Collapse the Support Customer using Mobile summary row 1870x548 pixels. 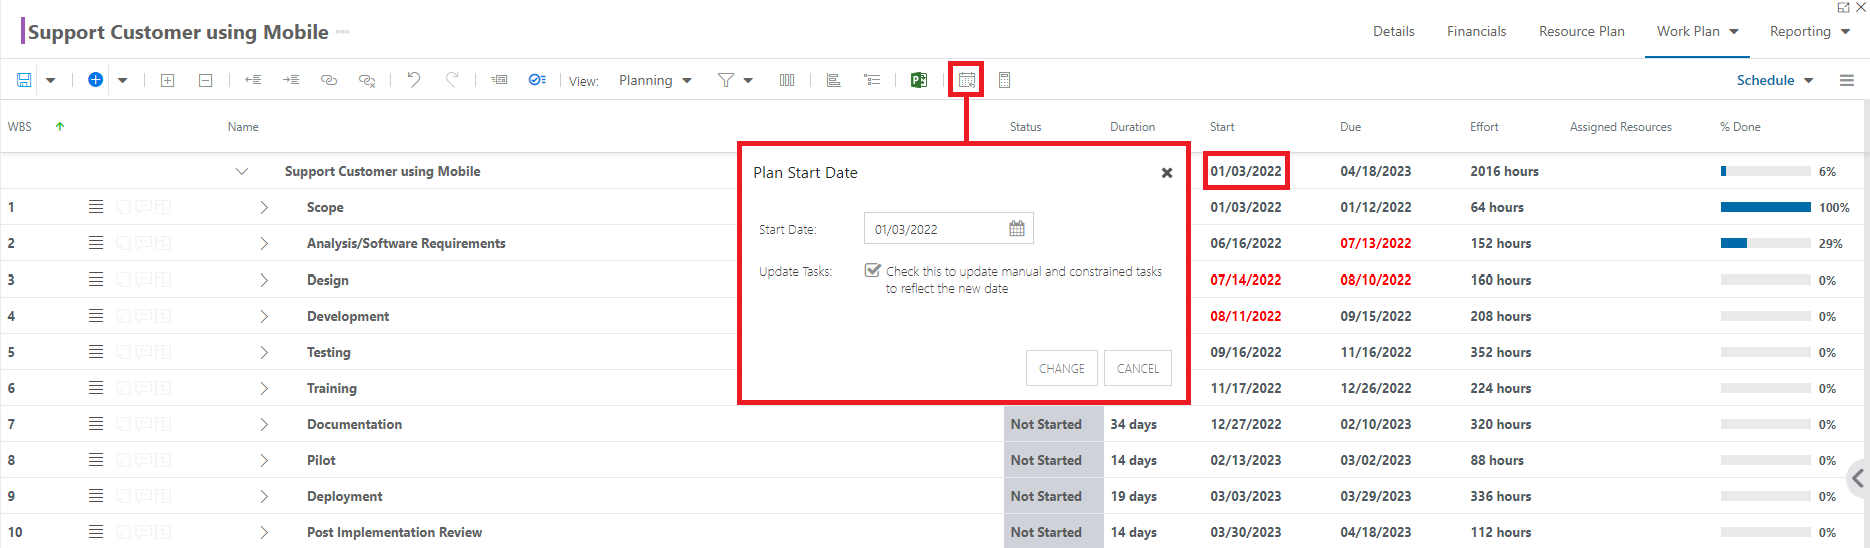241,171
